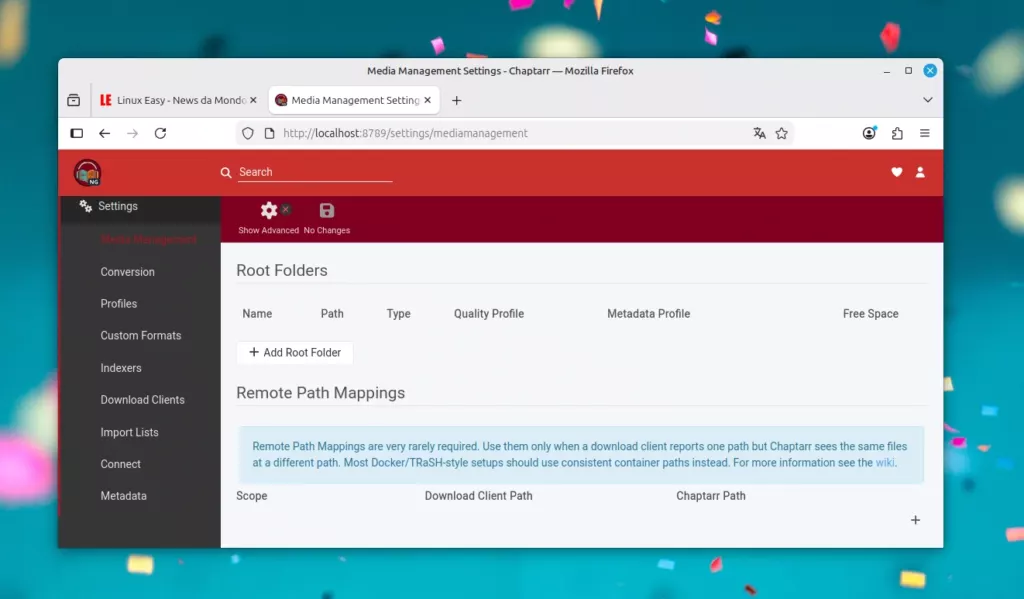This screenshot has width=1024, height=599.
Task: Open the user profile icon in header
Action: 920,172
